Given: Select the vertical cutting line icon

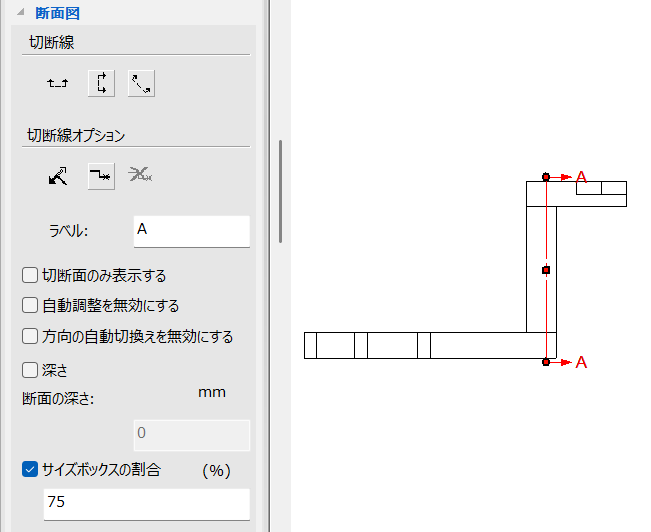Looking at the screenshot, I should point(101,83).
